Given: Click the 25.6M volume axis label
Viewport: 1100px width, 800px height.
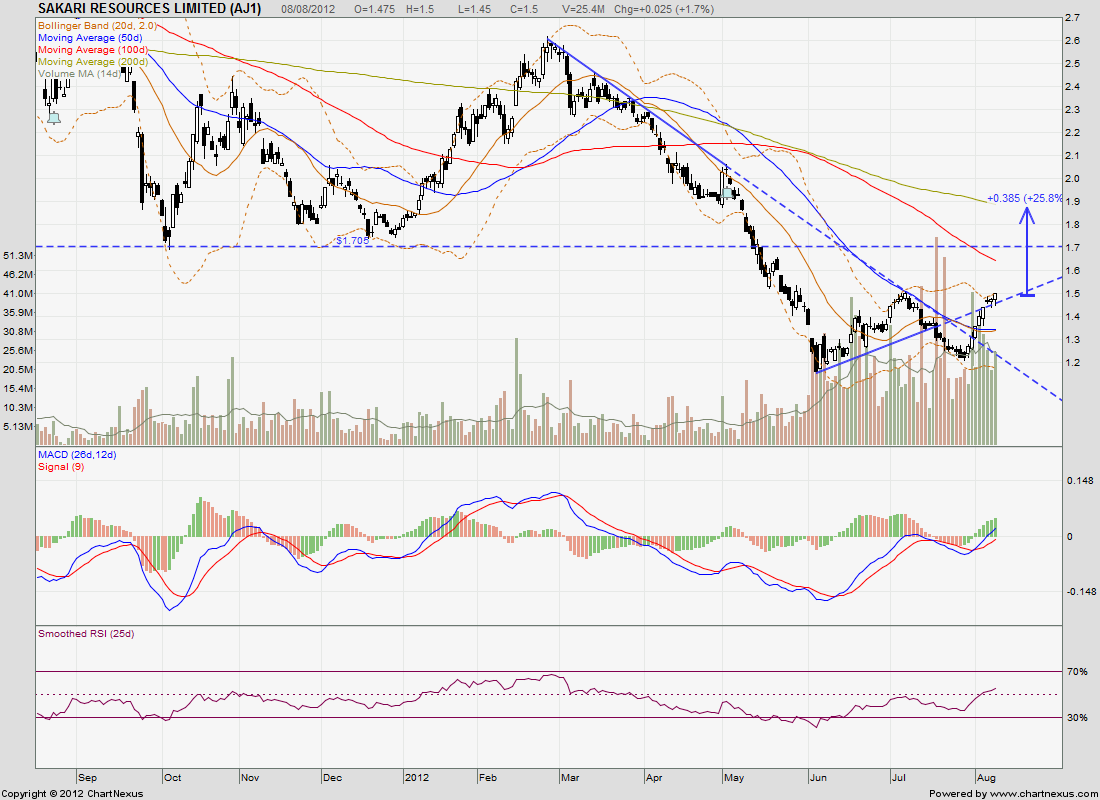Looking at the screenshot, I should (x=18, y=350).
